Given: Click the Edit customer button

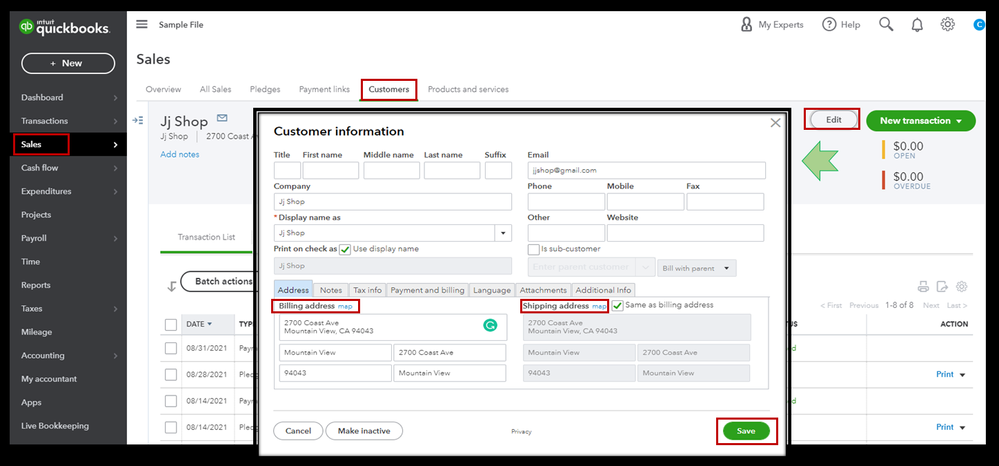Looking at the screenshot, I should 833,120.
